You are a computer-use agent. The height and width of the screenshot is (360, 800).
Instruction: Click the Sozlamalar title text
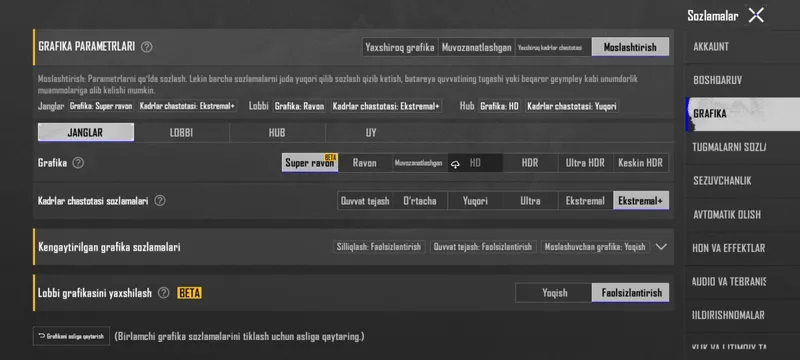(x=713, y=16)
